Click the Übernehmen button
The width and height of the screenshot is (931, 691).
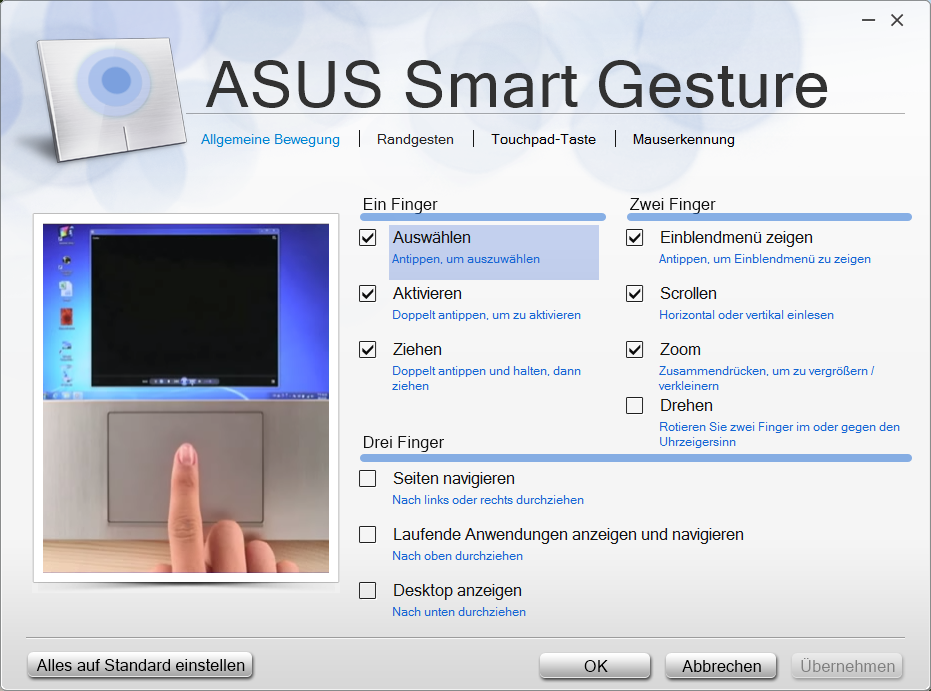tap(847, 666)
